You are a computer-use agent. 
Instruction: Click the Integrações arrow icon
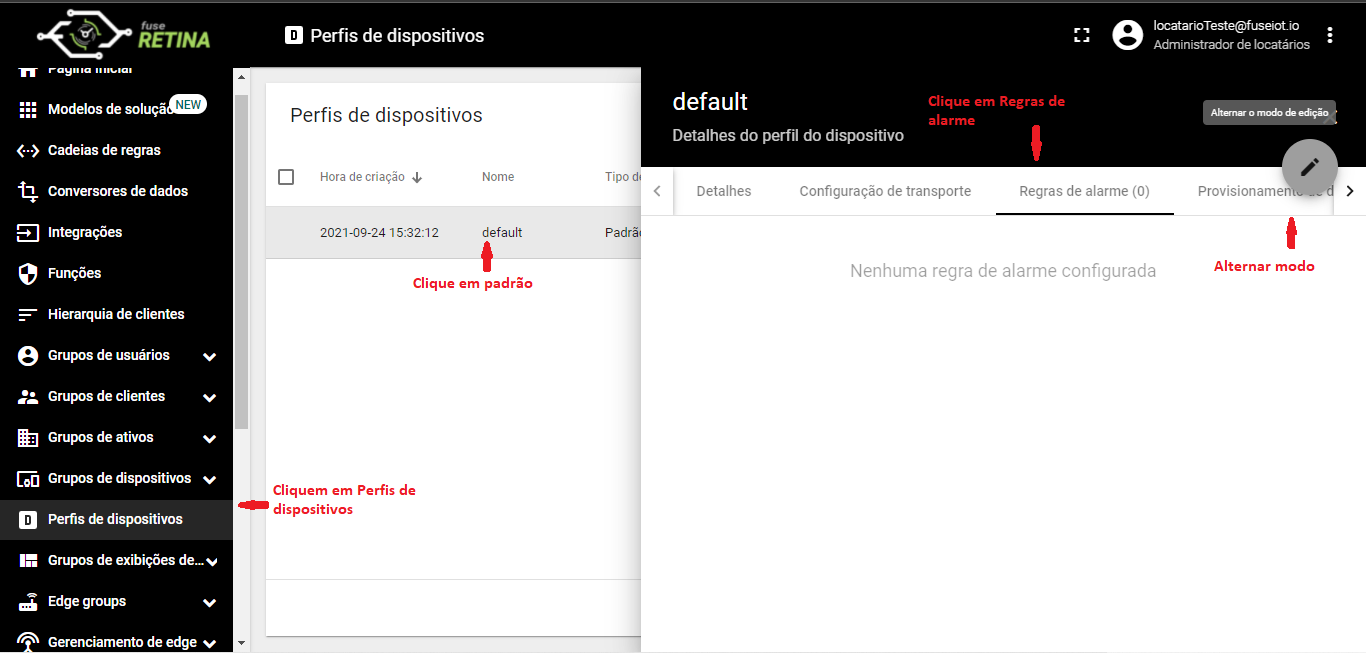click(28, 232)
